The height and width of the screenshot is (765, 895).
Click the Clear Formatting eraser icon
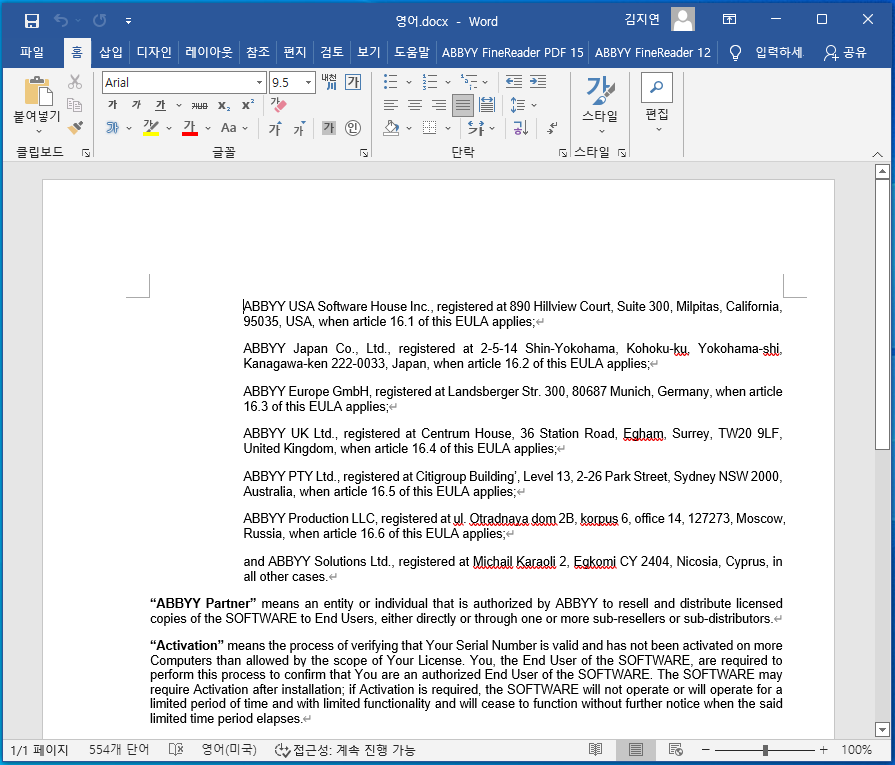pos(279,105)
